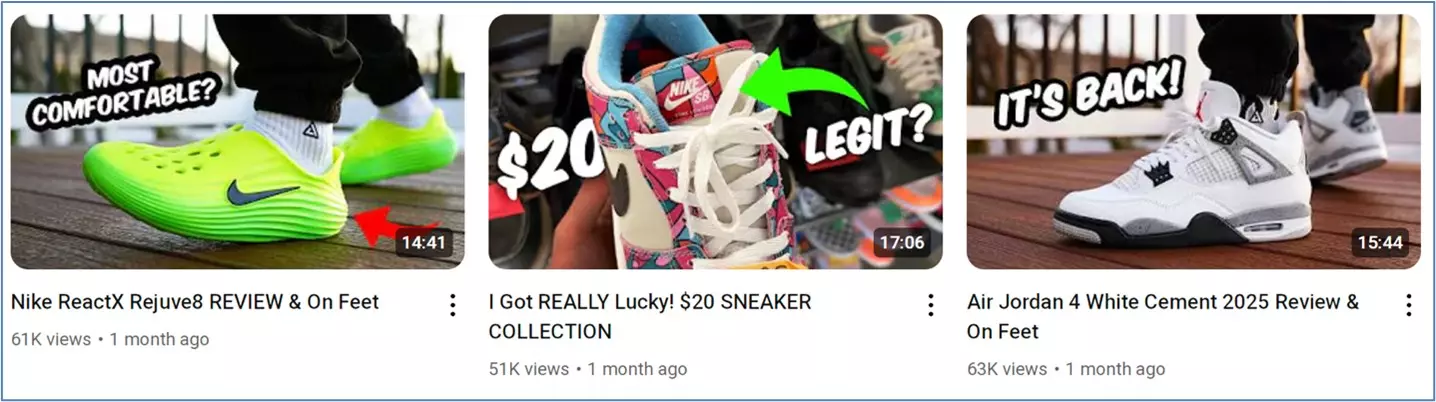This screenshot has width=1436, height=402.
Task: Click title 'Nike ReactX Rejuve8 REVIEW & On Feet'
Action: pos(195,301)
